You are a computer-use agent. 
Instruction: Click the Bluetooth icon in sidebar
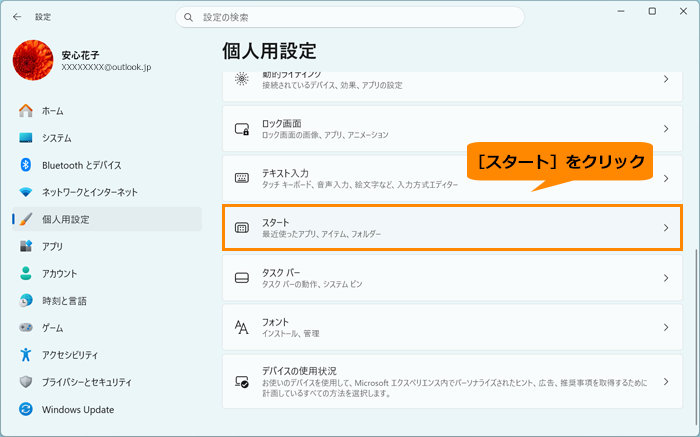(26, 165)
